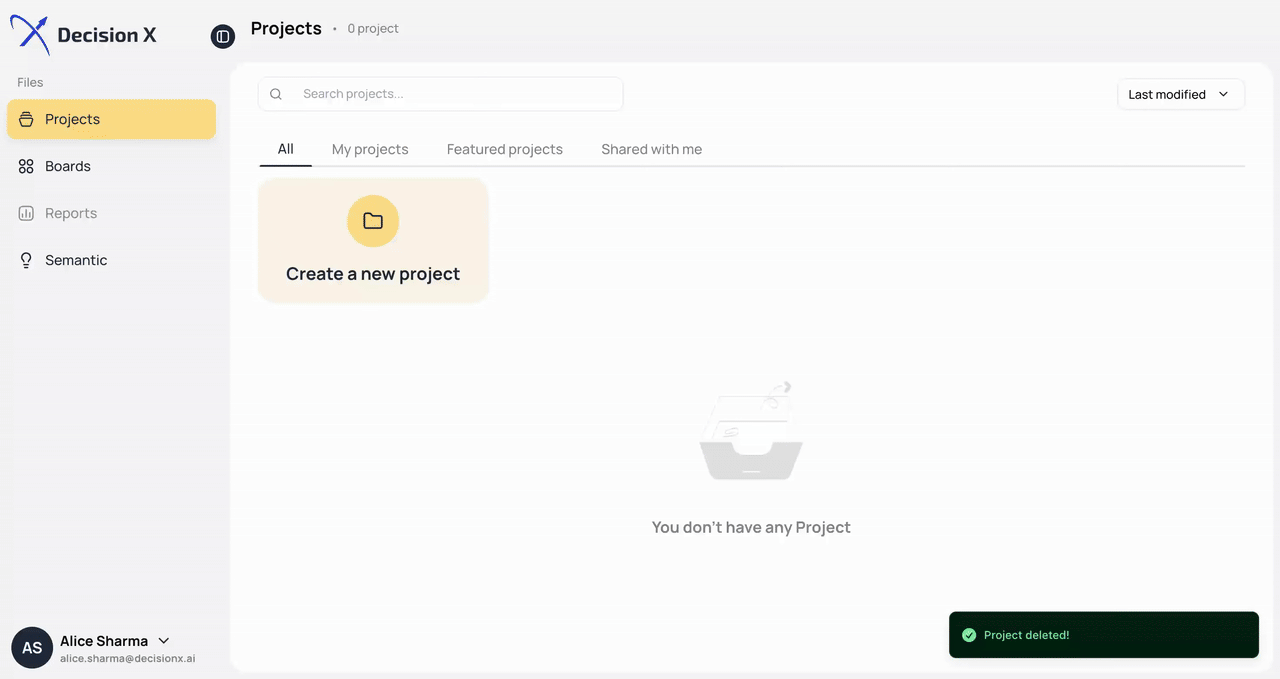Click the search magnifier icon
This screenshot has height=679, width=1280.
click(x=276, y=94)
